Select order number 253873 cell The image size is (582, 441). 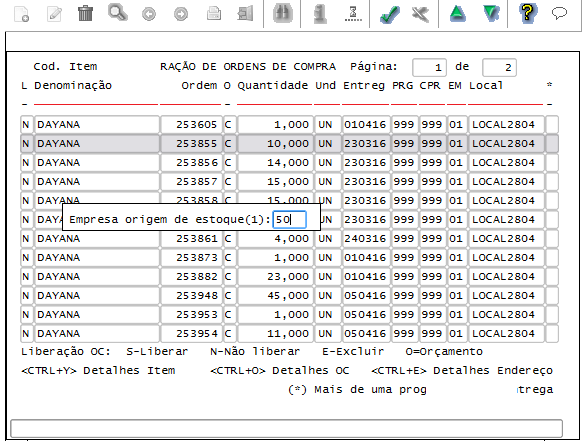(191, 257)
